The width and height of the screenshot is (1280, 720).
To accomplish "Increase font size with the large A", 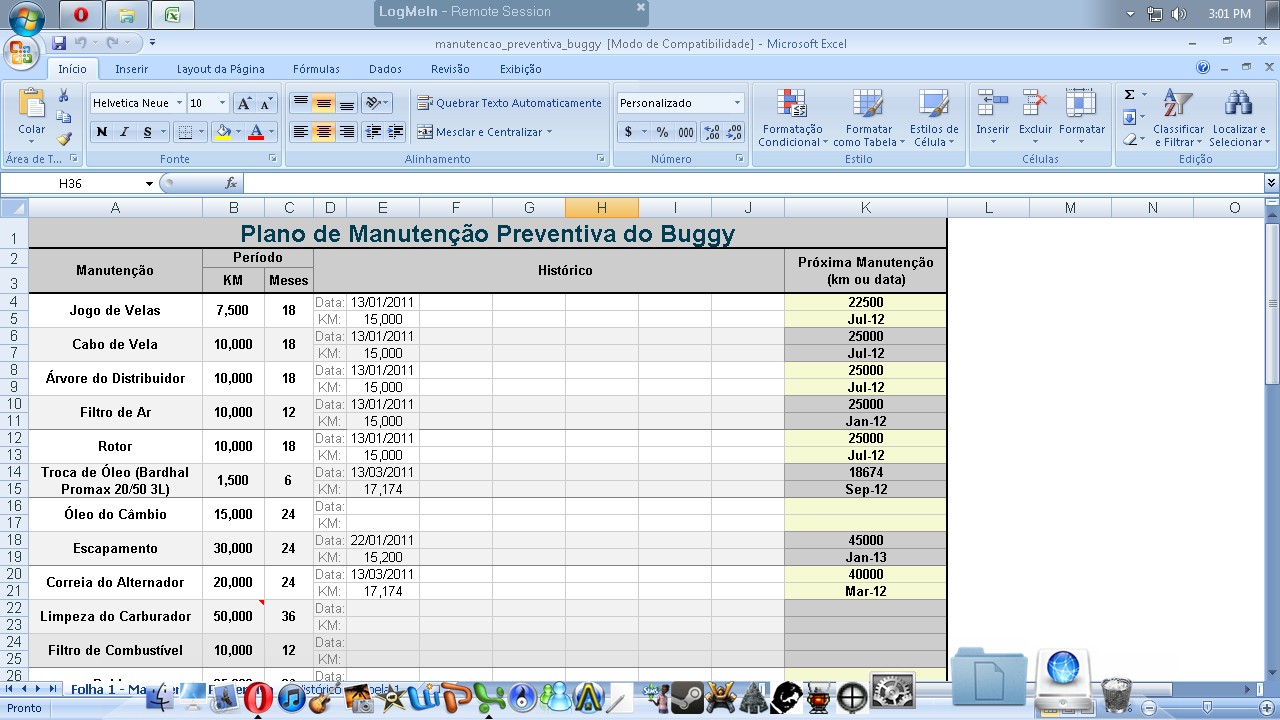I will (x=245, y=103).
